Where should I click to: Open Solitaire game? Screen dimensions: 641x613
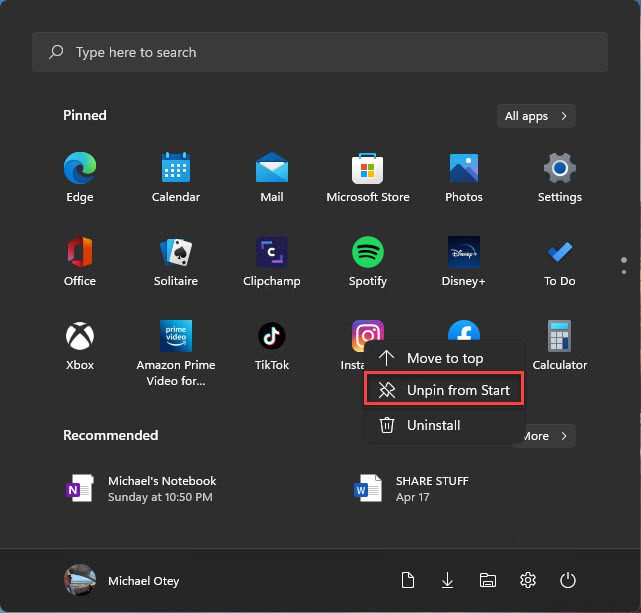pos(176,262)
